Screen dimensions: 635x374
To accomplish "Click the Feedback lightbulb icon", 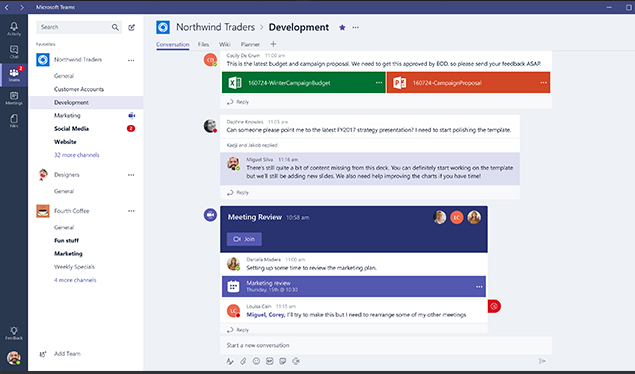I will (x=14, y=333).
